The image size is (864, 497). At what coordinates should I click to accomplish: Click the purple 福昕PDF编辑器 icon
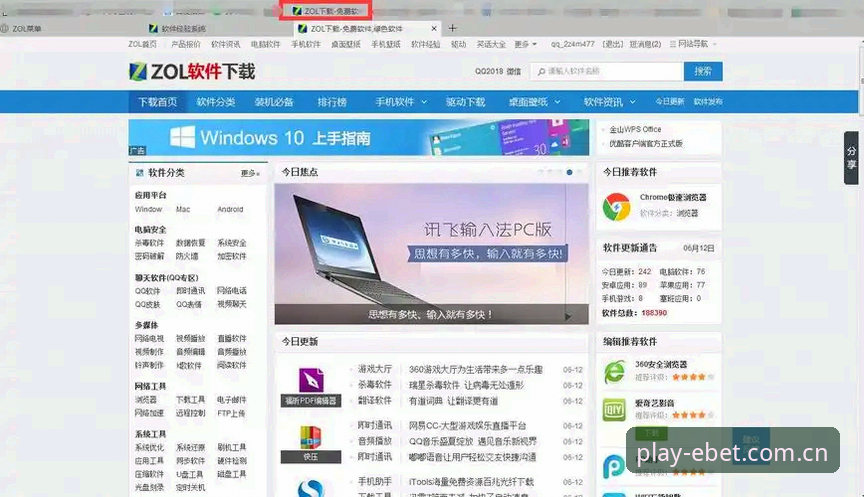[311, 380]
